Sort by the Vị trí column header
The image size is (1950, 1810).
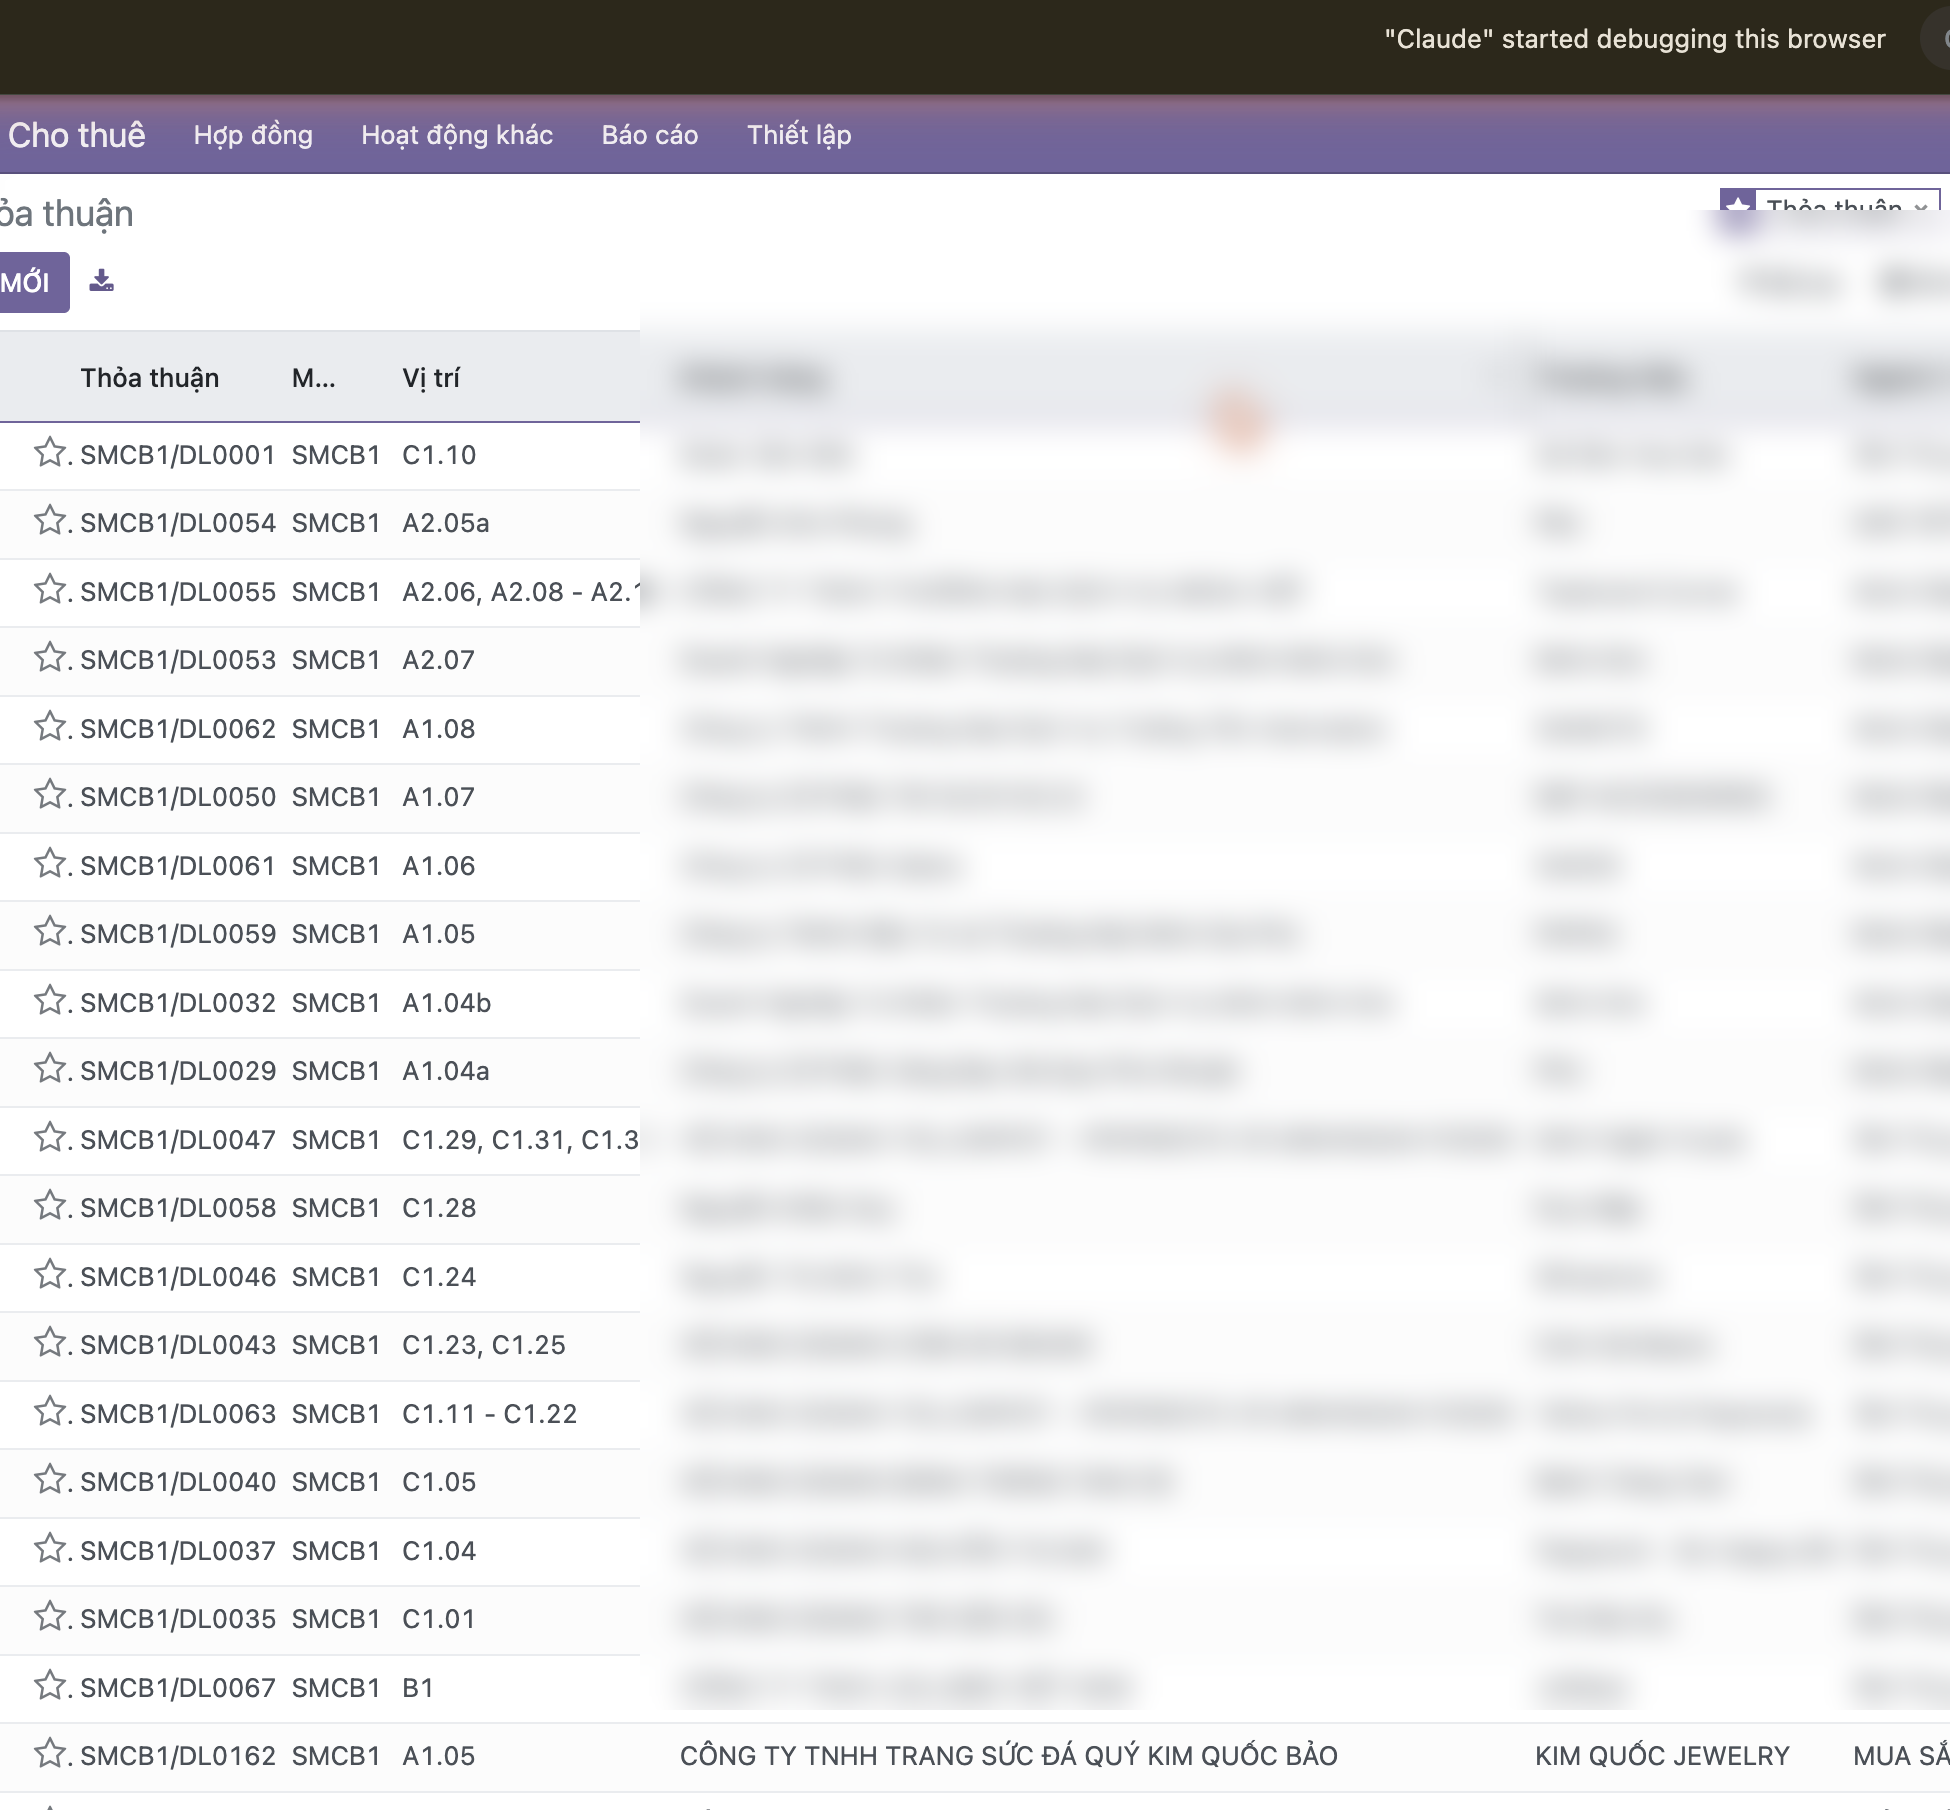(431, 378)
